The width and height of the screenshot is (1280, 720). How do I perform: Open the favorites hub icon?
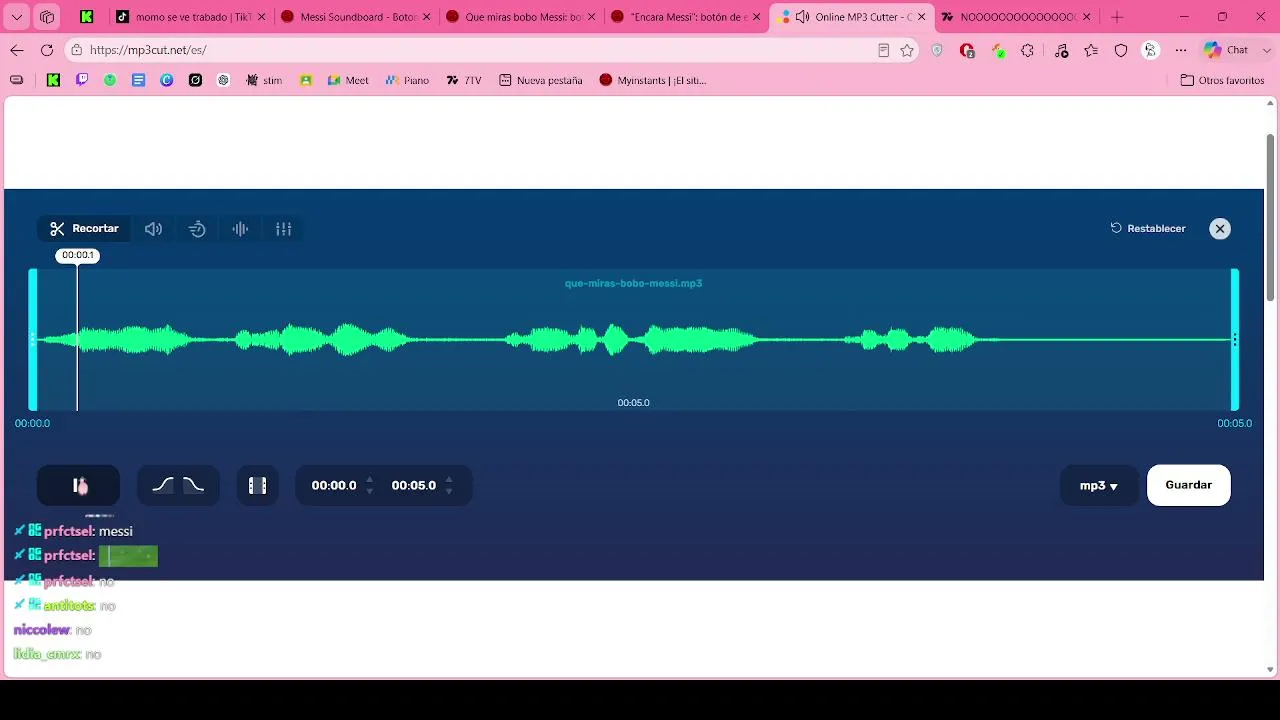coord(1091,50)
